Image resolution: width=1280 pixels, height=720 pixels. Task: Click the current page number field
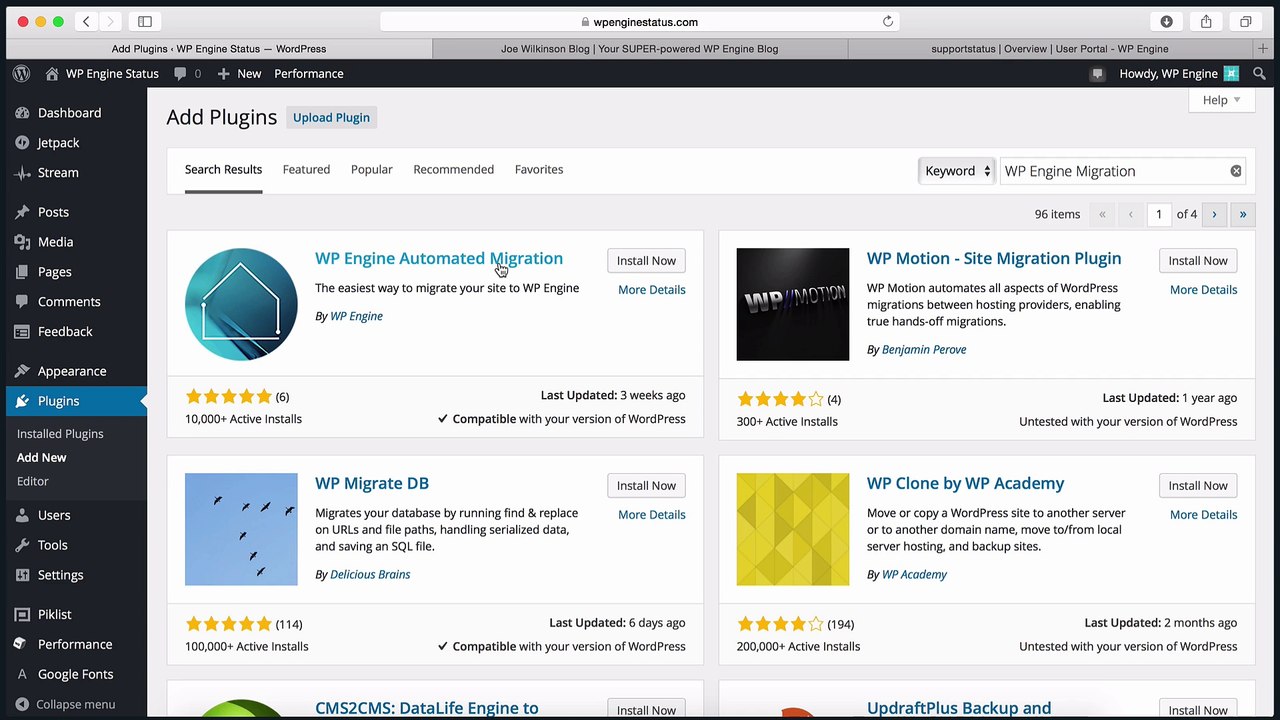pos(1159,214)
